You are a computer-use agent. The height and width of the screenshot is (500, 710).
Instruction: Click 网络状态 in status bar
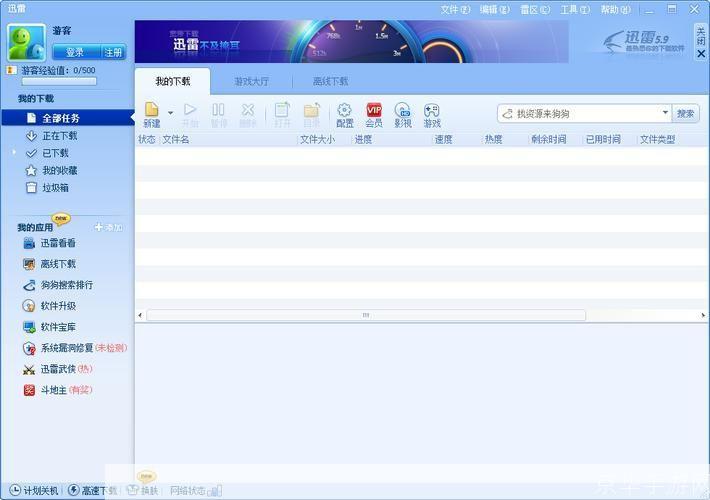point(196,490)
